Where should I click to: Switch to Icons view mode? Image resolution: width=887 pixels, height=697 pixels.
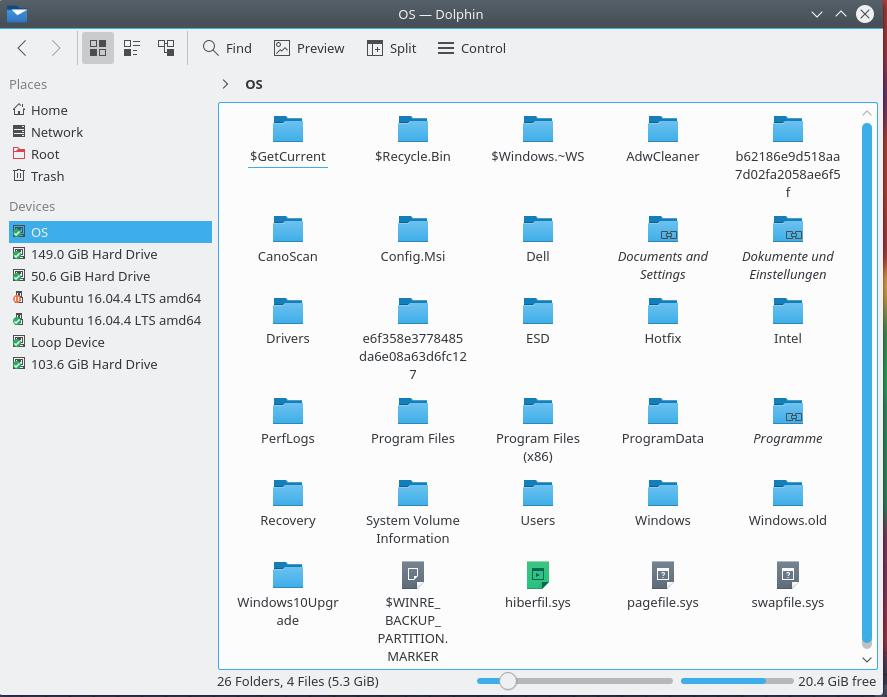[x=98, y=48]
